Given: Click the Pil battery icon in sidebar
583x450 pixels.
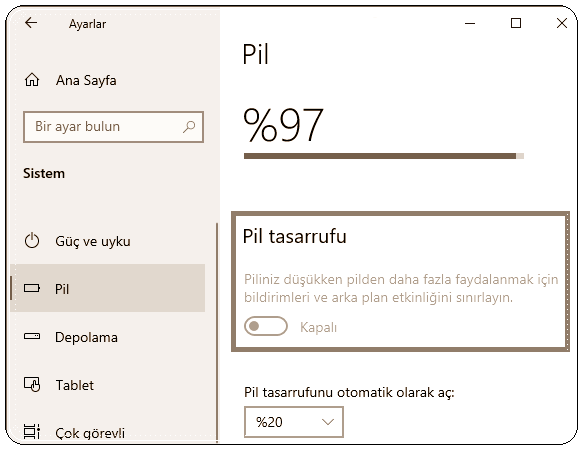Looking at the screenshot, I should coord(32,288).
